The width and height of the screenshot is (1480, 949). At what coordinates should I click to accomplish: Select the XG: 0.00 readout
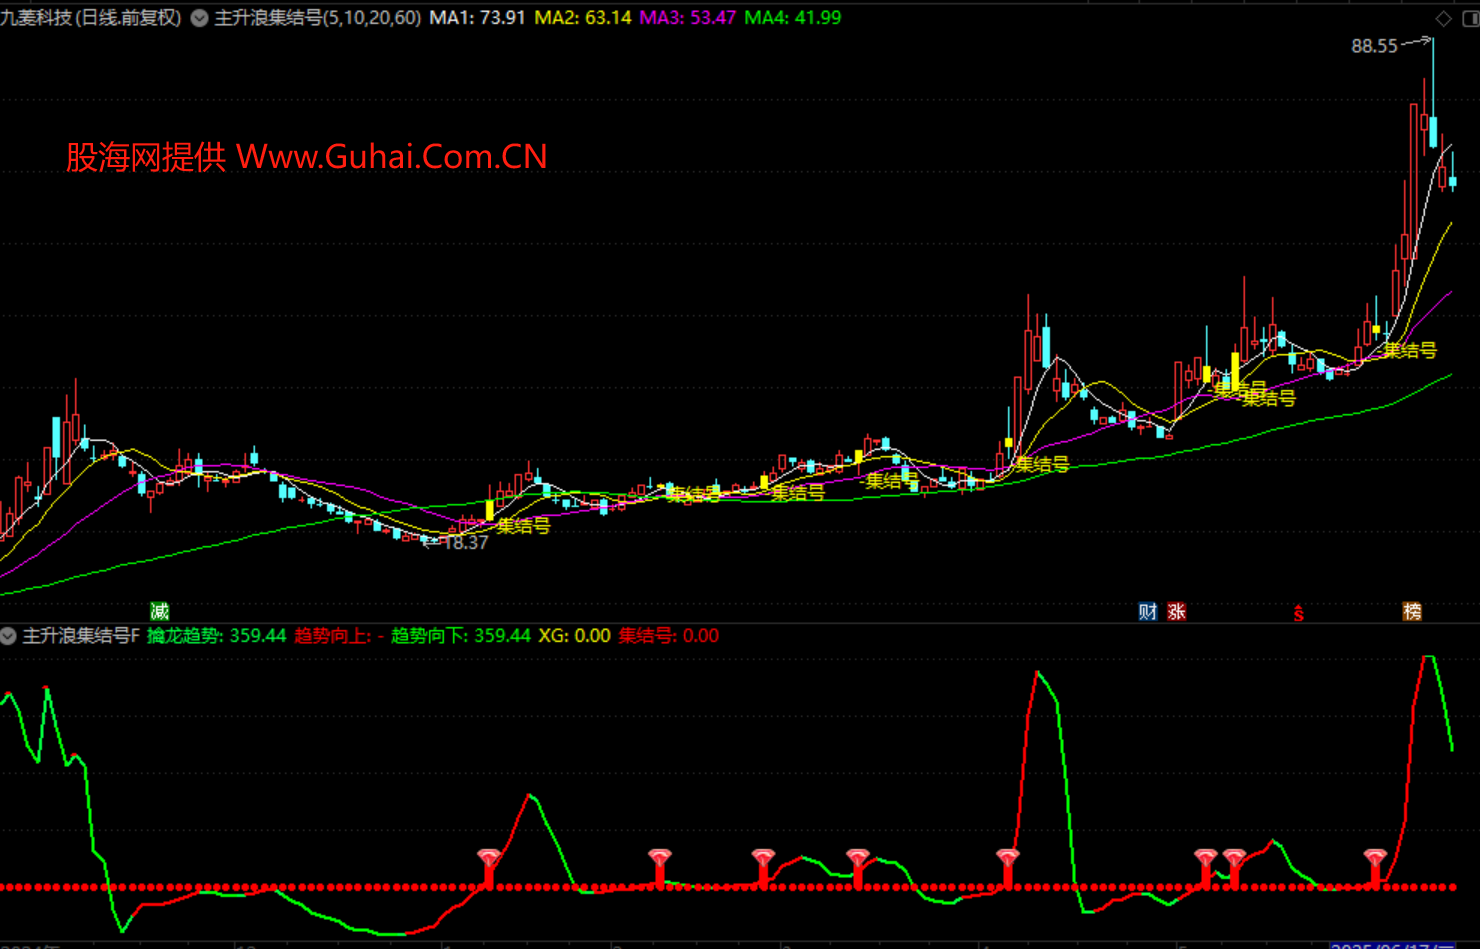[574, 636]
